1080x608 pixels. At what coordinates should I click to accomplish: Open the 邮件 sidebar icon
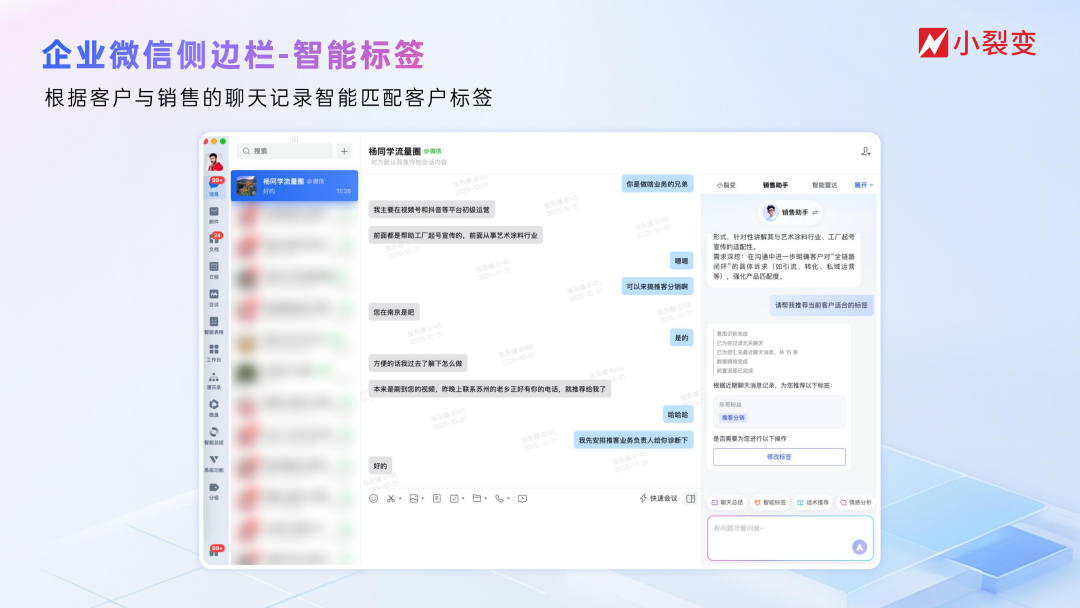(x=213, y=209)
